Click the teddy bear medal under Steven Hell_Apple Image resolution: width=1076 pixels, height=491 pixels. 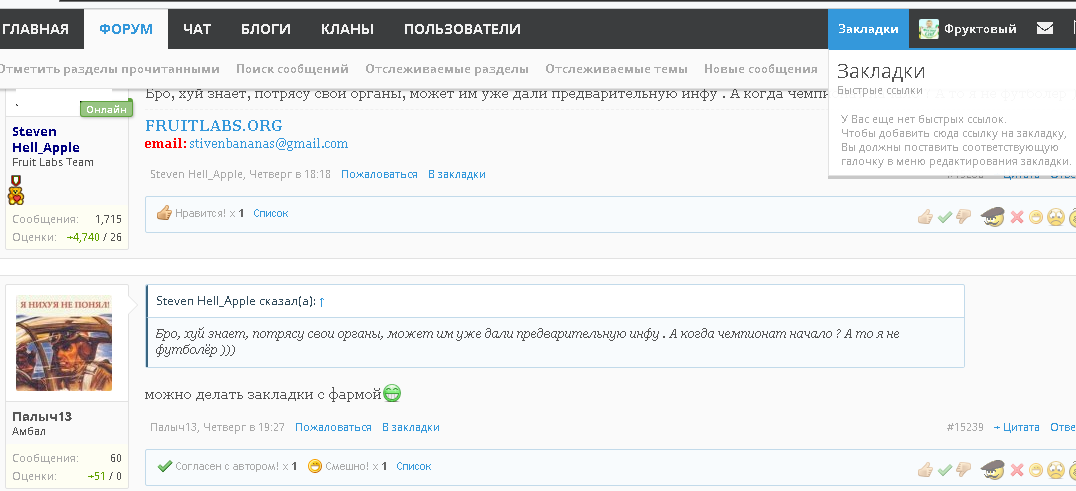[16, 190]
